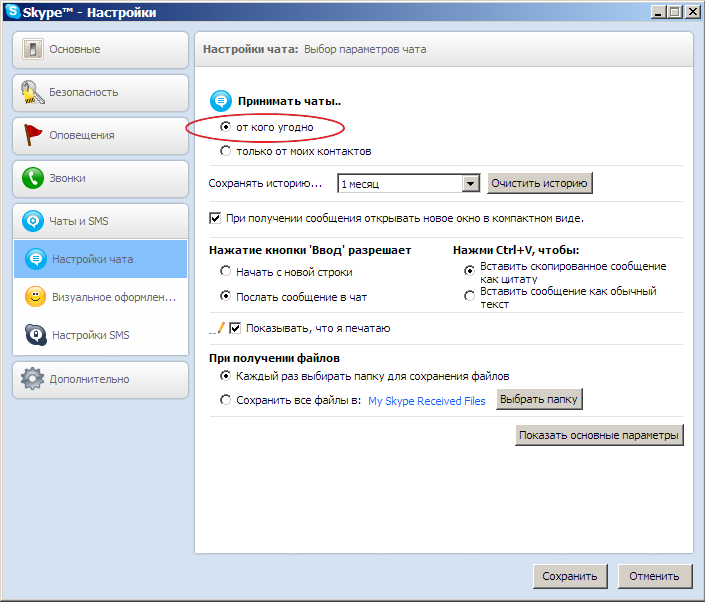Go to the Оповещения section
Viewport: 705px width, 602px height.
pos(100,135)
